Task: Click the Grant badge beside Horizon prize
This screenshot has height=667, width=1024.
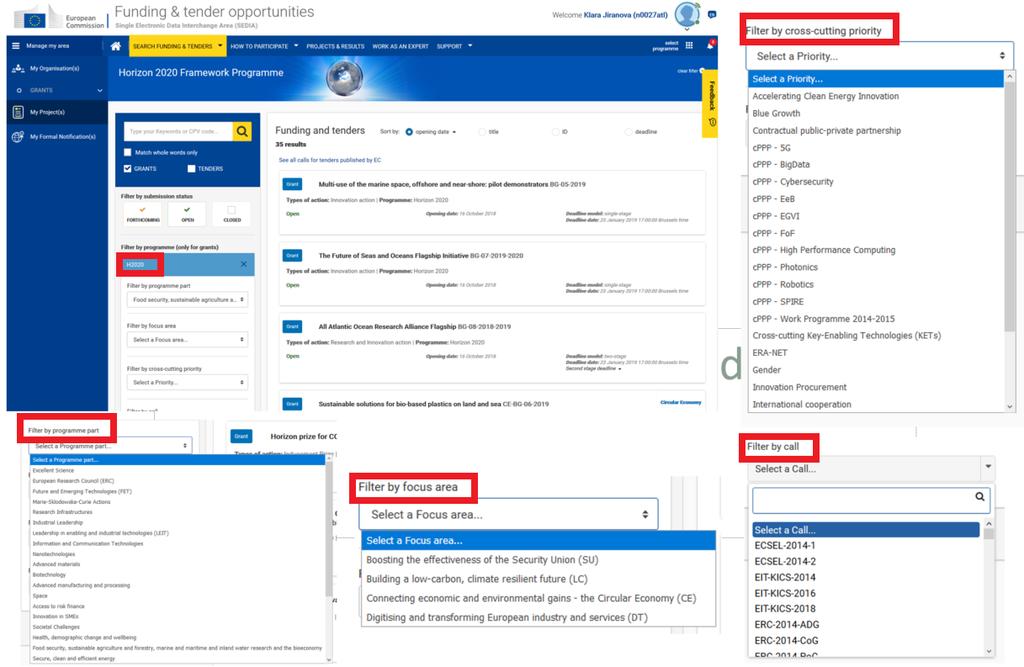Action: pos(241,436)
